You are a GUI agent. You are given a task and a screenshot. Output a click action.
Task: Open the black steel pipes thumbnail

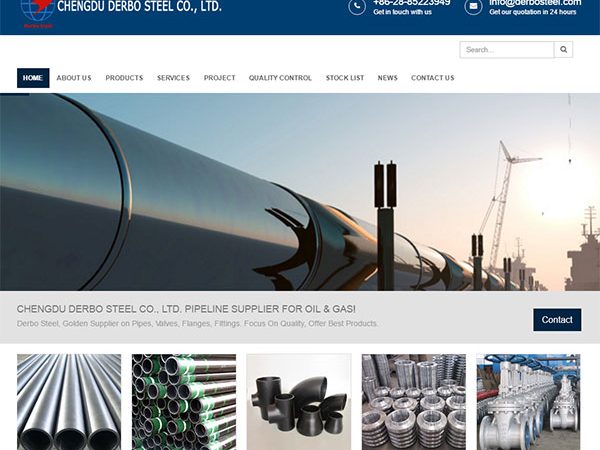69,402
